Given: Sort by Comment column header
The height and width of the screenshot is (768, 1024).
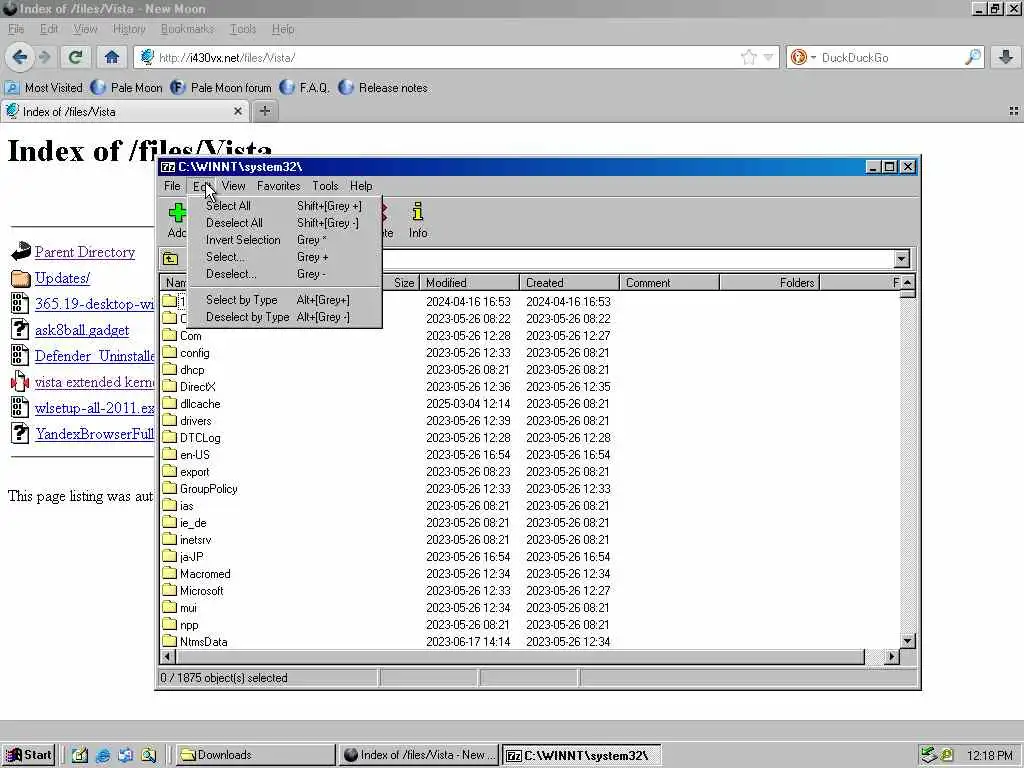Looking at the screenshot, I should point(669,283).
